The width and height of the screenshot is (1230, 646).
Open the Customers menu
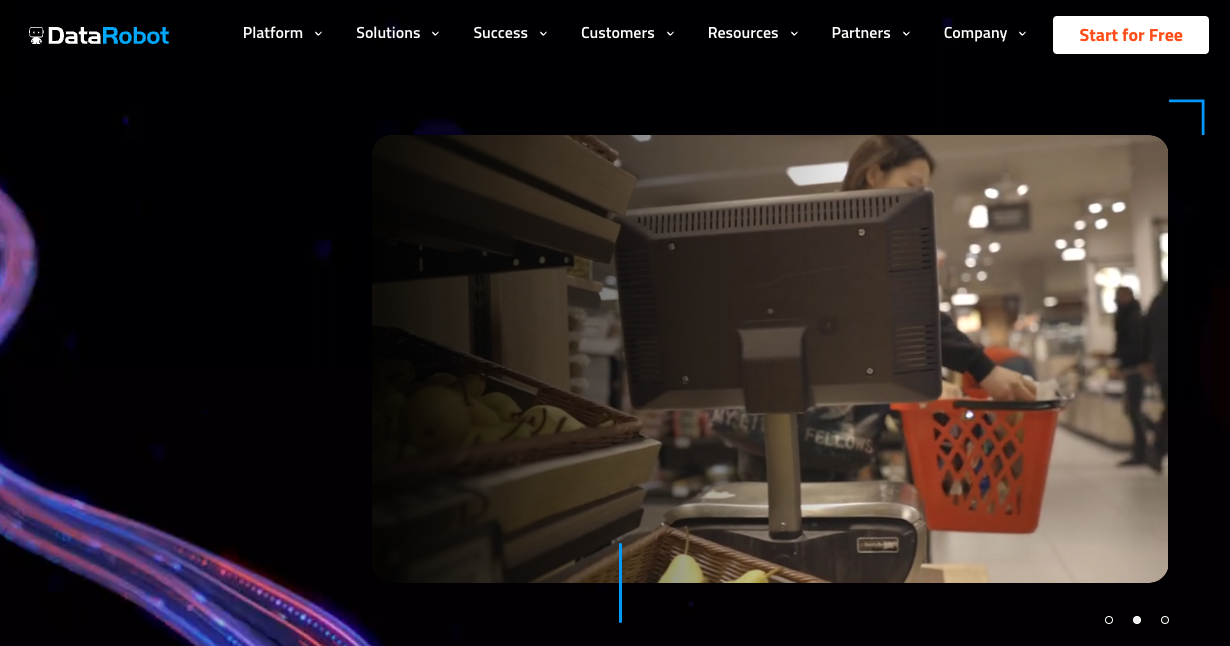click(618, 33)
